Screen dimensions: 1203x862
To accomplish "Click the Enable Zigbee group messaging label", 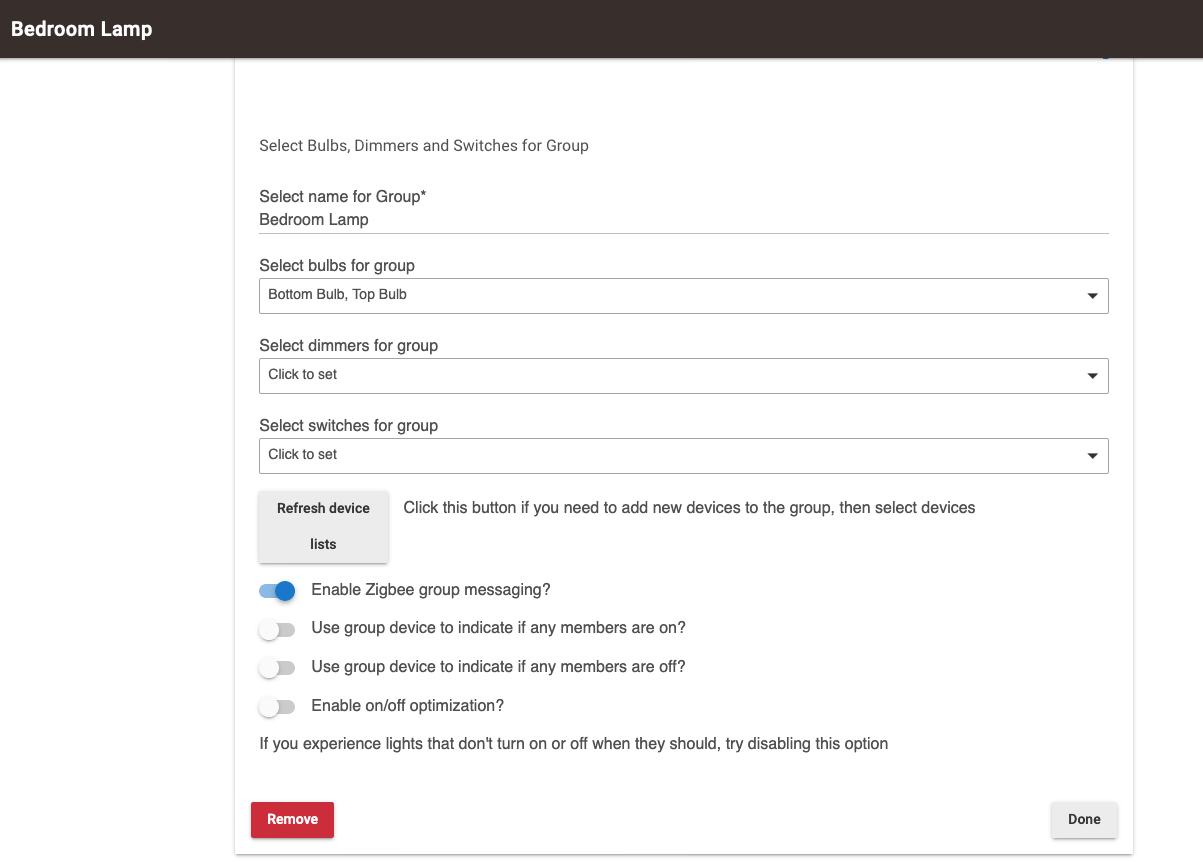I will (x=429, y=589).
